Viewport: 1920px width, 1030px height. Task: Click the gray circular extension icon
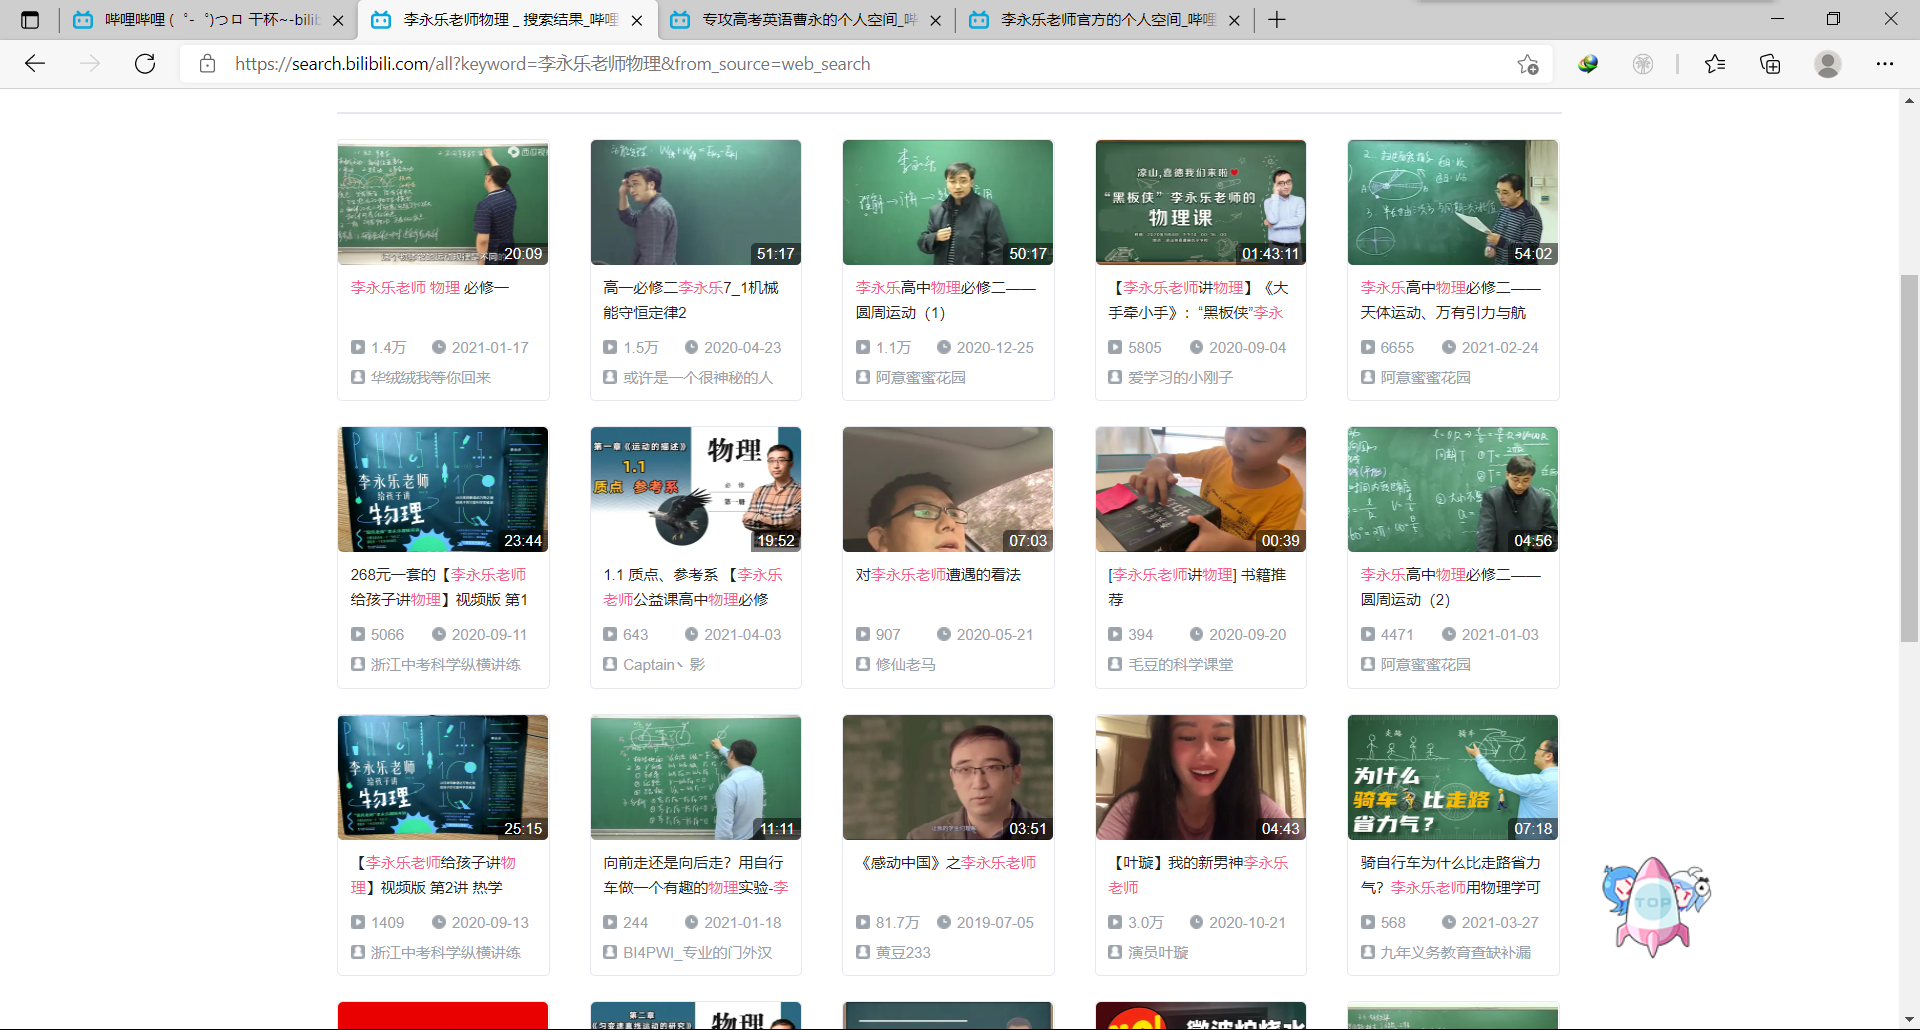coord(1643,64)
